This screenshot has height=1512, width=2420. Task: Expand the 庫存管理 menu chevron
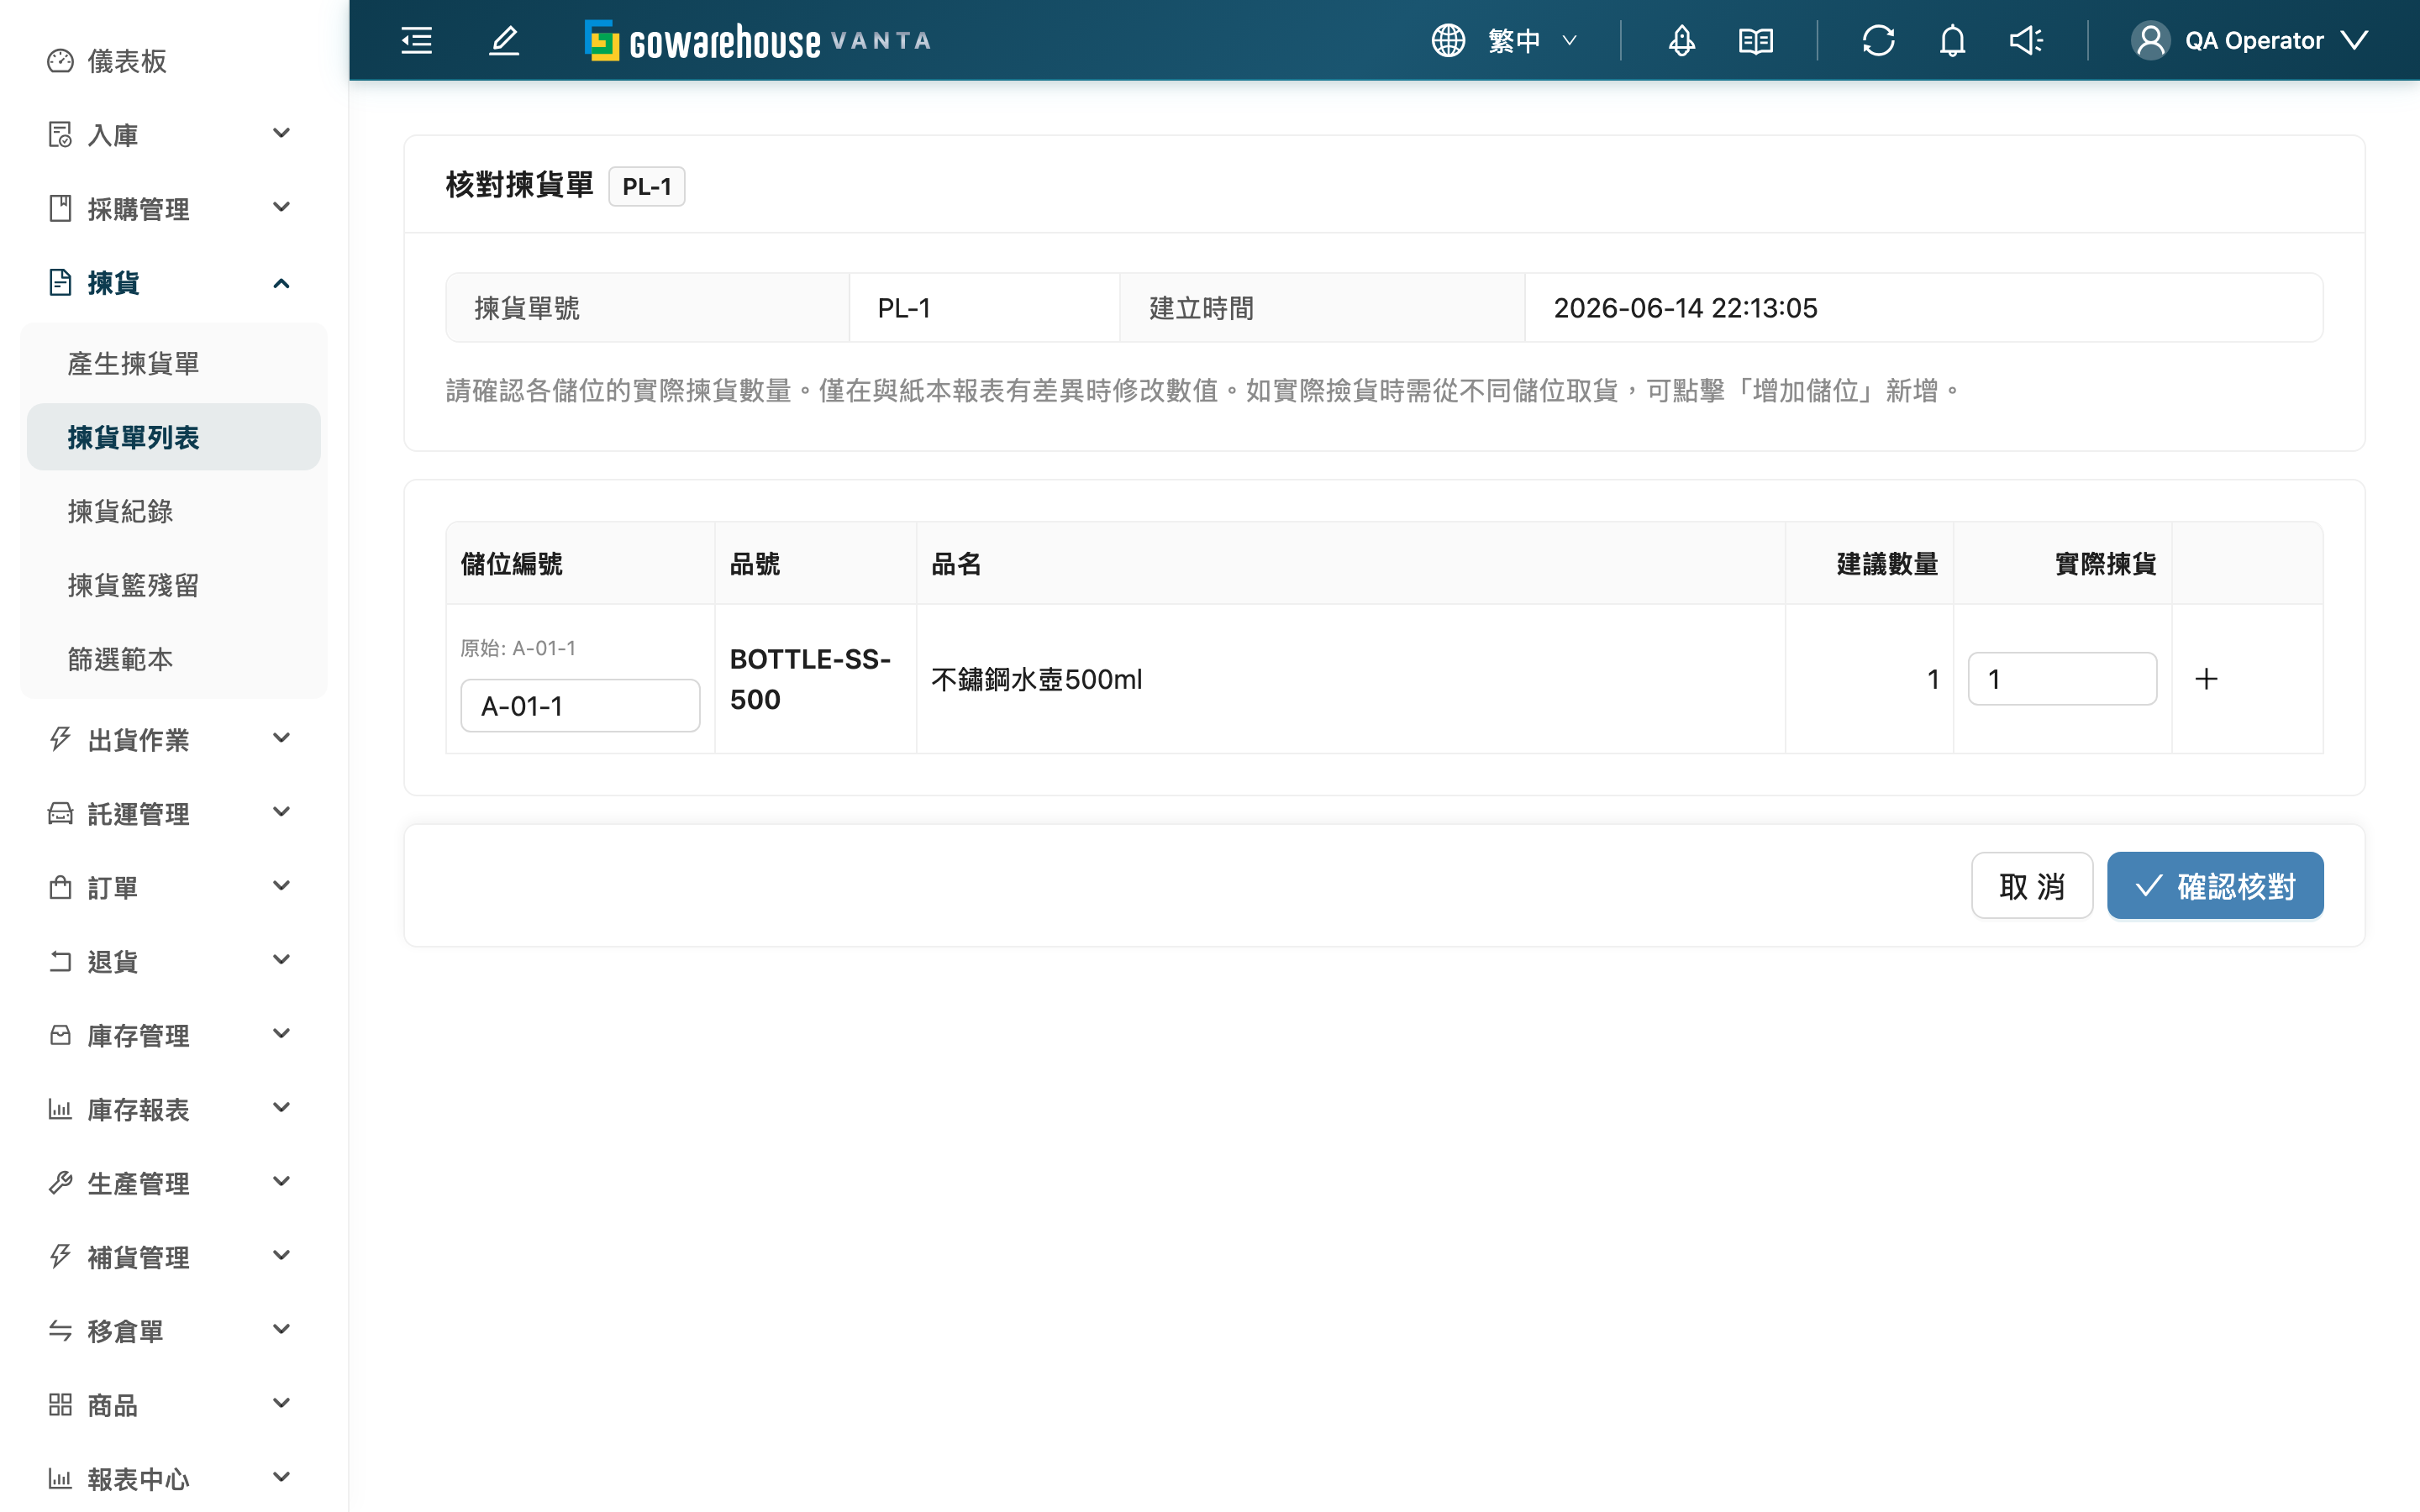click(281, 1034)
